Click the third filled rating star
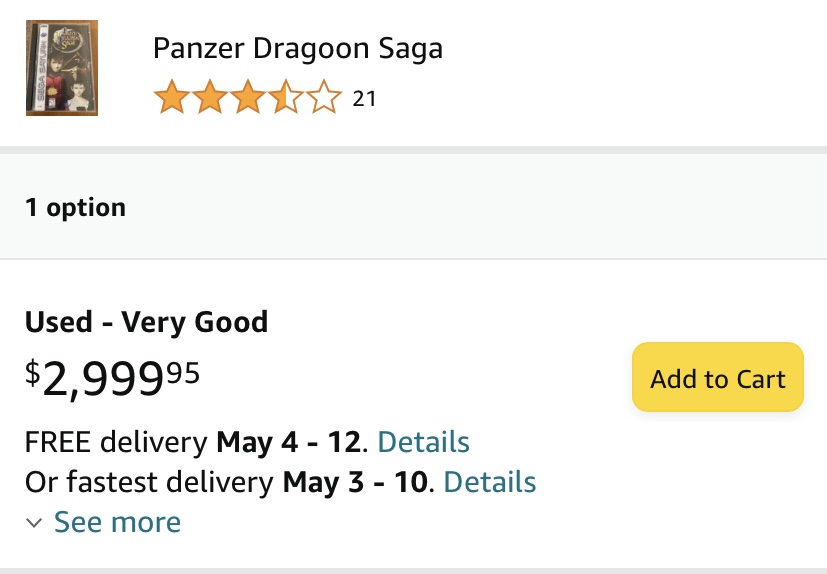 (x=248, y=97)
